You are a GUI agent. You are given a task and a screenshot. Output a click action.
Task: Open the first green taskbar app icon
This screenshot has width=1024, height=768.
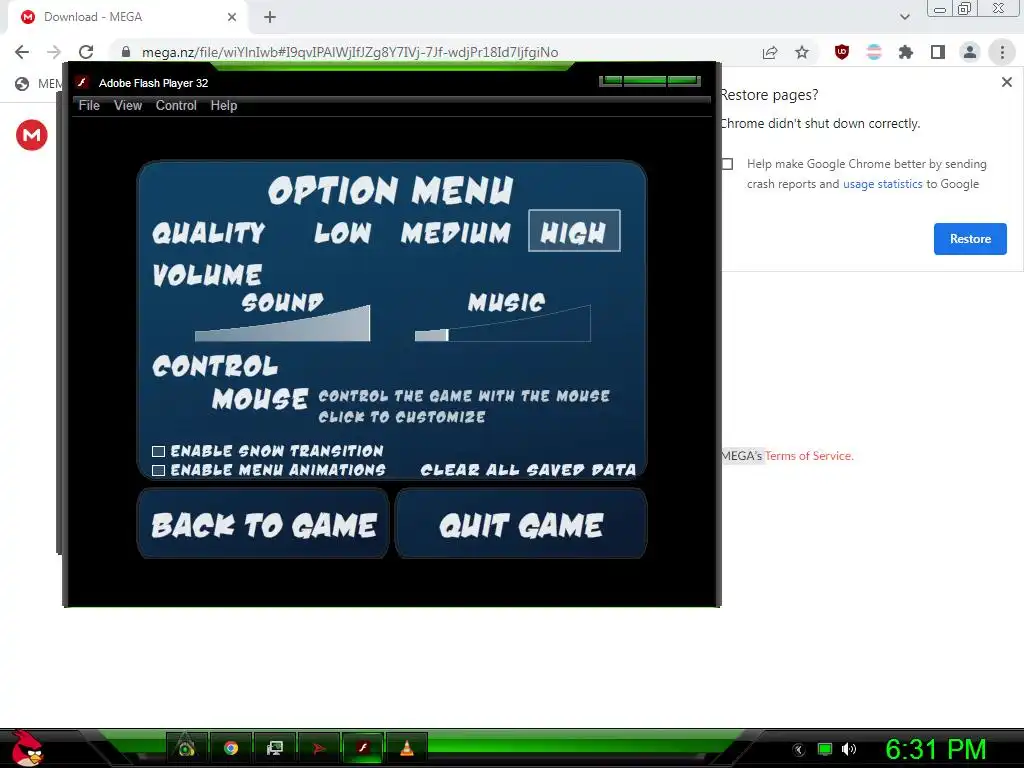click(x=186, y=748)
